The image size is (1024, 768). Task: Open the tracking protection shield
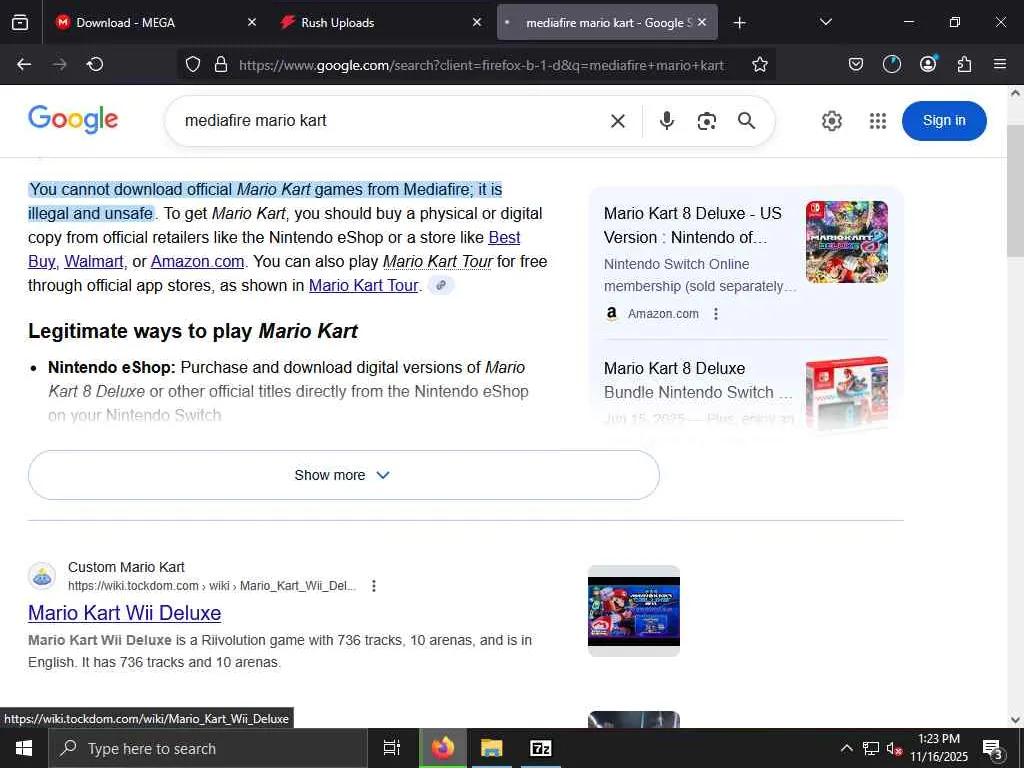[x=193, y=64]
